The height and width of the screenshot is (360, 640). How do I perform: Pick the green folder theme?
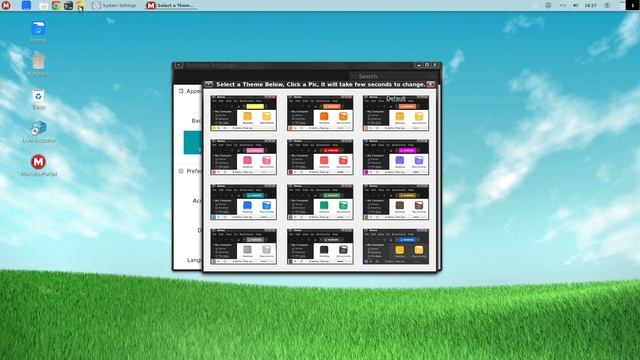coord(320,202)
